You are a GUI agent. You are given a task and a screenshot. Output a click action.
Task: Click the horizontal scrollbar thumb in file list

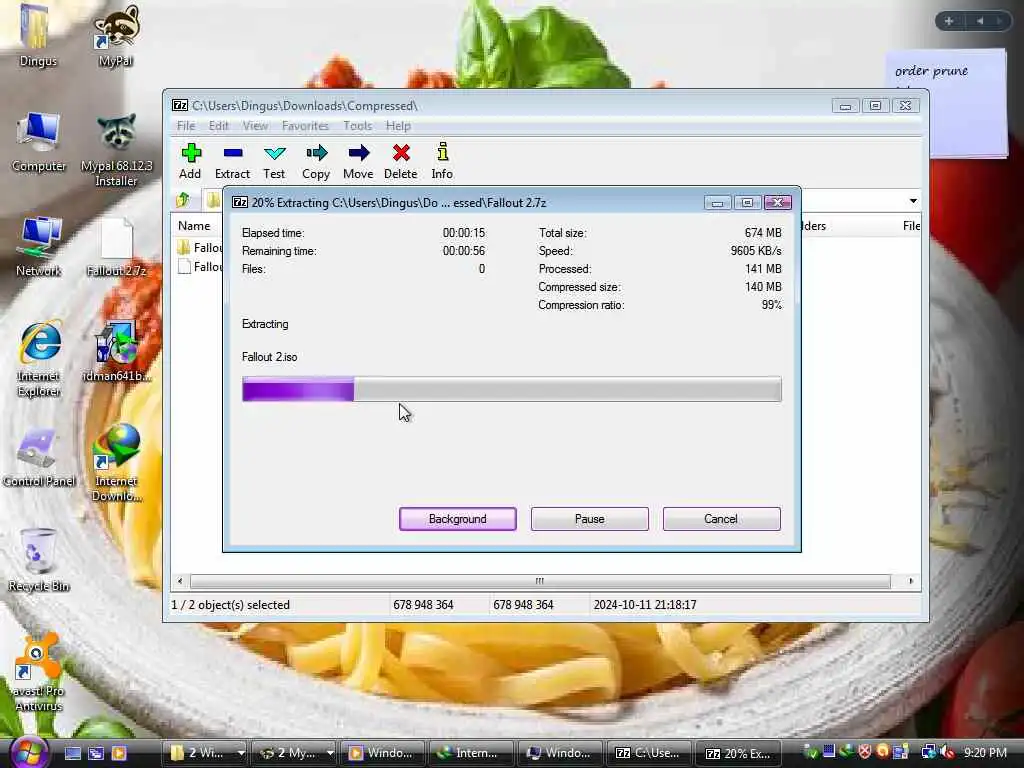[x=540, y=581]
